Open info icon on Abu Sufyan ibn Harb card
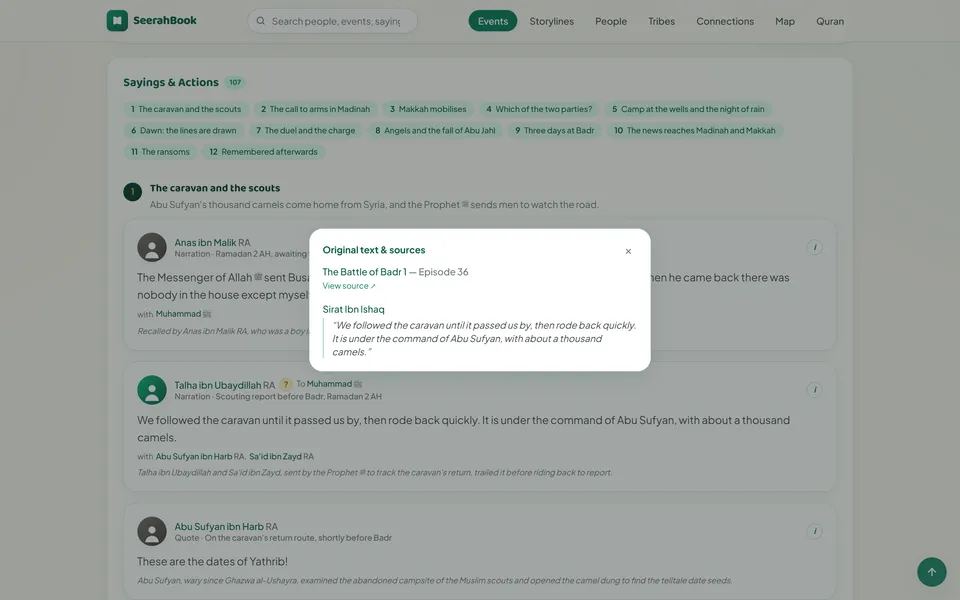Screen dimensions: 960x600 pyautogui.click(x=814, y=531)
